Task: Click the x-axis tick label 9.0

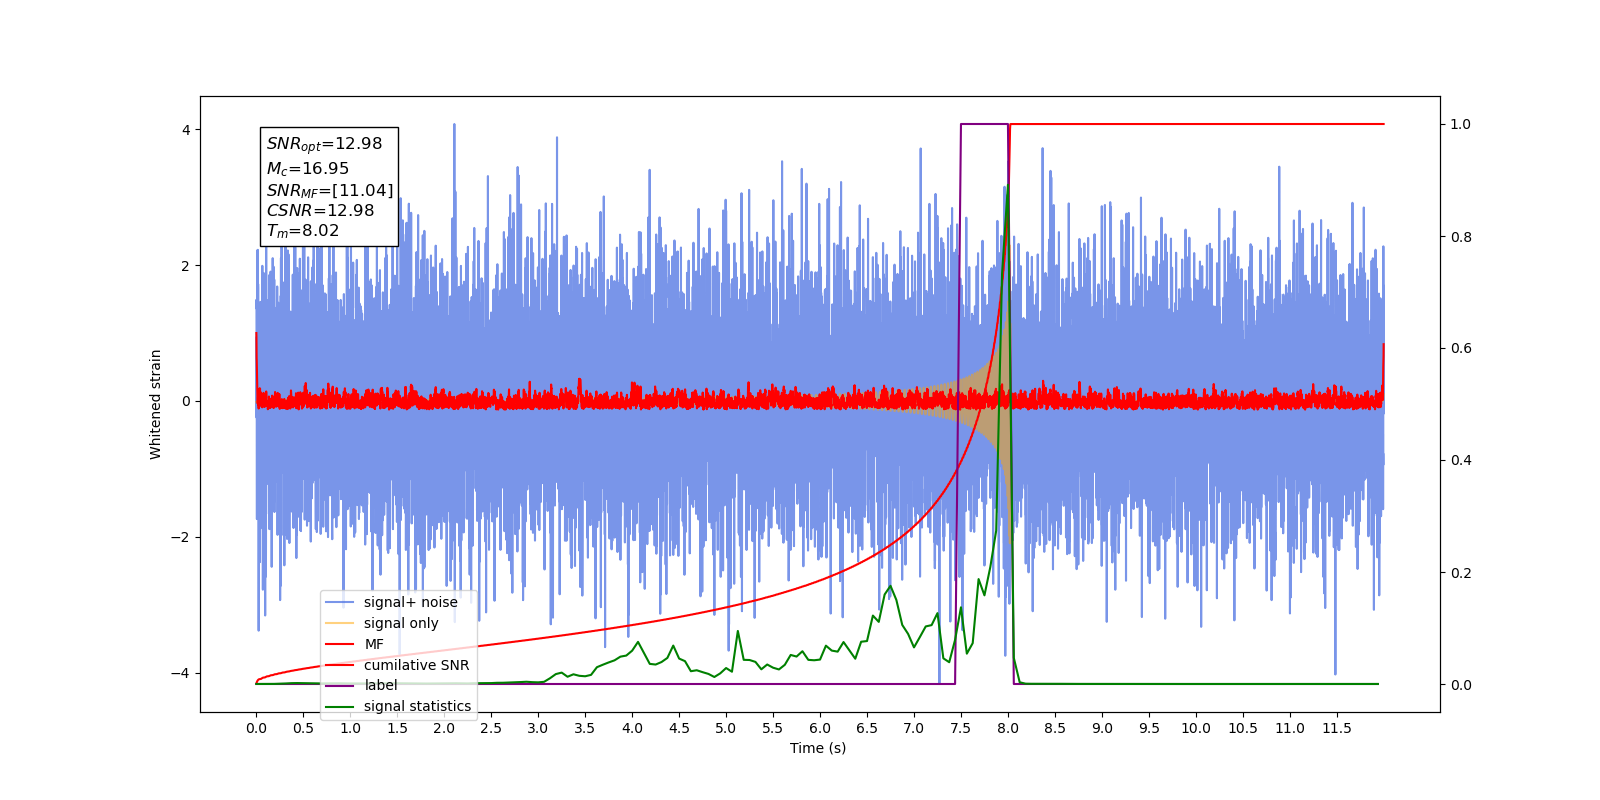Action: click(1102, 728)
